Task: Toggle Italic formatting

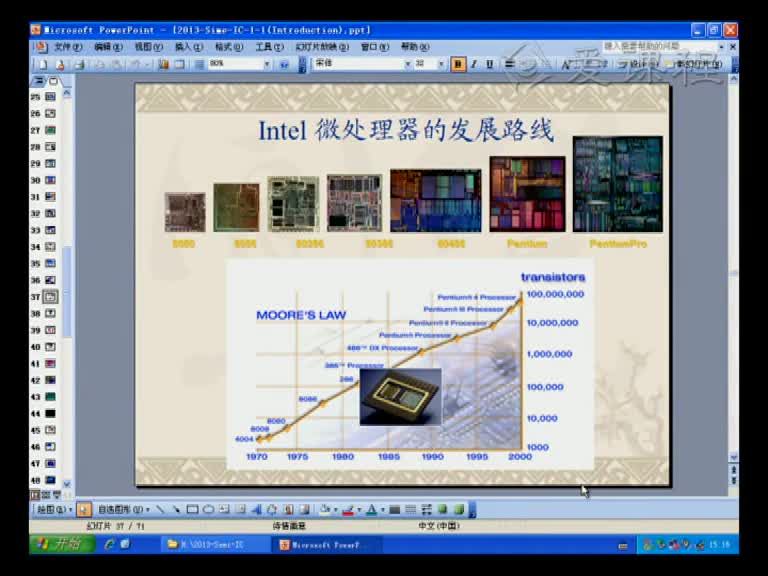Action: click(x=474, y=64)
